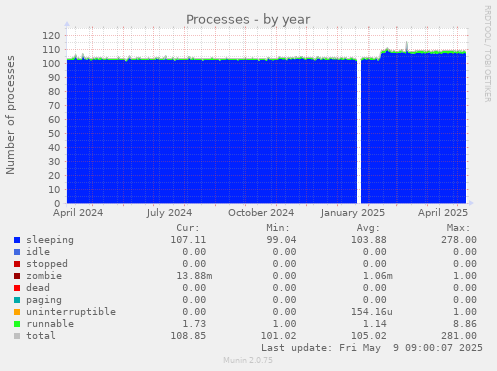The width and height of the screenshot is (497, 371).
Task: Click the 'Avg:' column header
Action: pos(368,228)
